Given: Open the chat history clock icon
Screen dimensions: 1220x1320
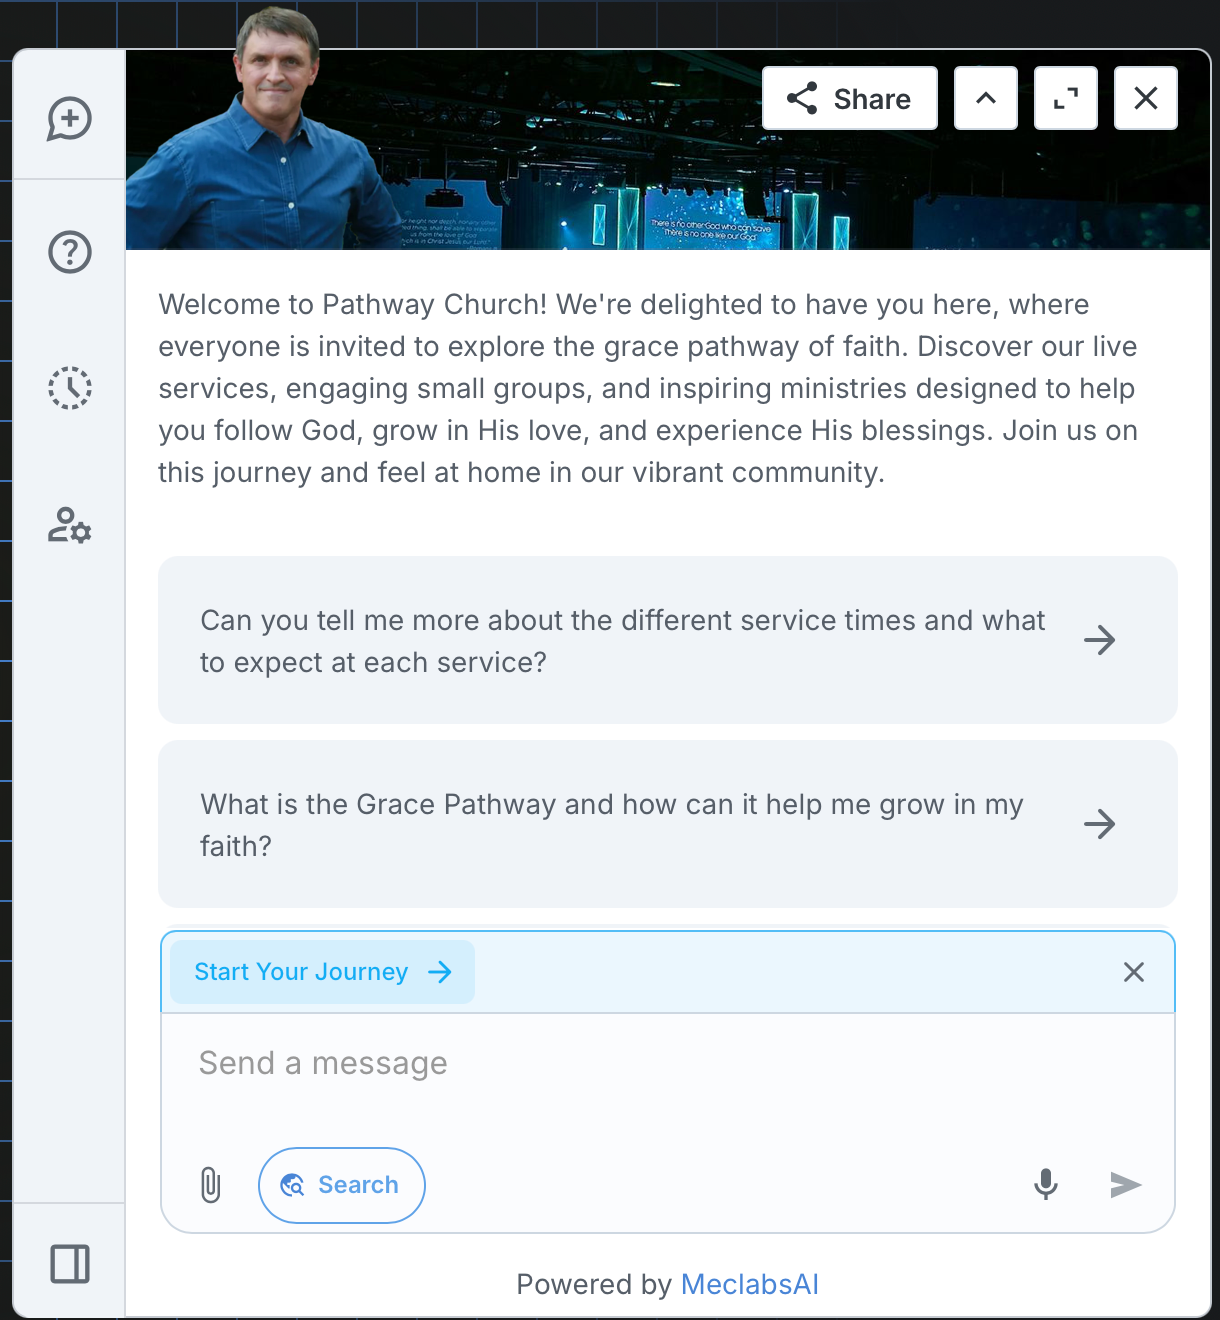Looking at the screenshot, I should (70, 388).
